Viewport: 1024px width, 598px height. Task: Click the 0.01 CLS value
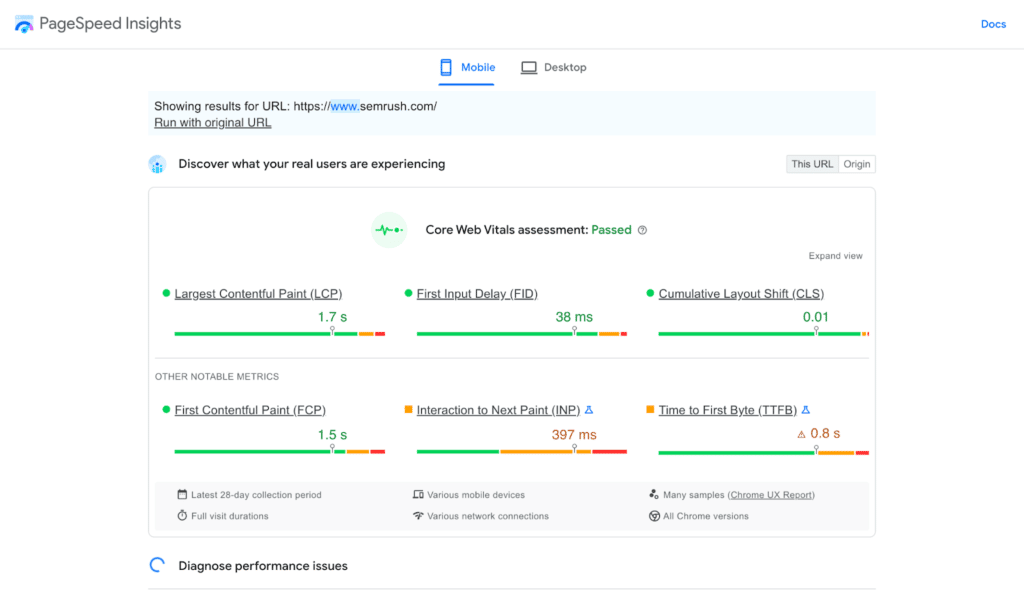point(816,317)
